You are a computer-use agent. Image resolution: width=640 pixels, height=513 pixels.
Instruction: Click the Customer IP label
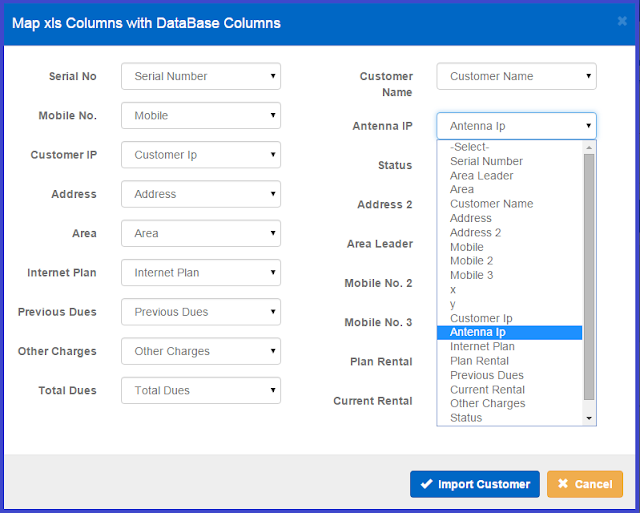(64, 155)
